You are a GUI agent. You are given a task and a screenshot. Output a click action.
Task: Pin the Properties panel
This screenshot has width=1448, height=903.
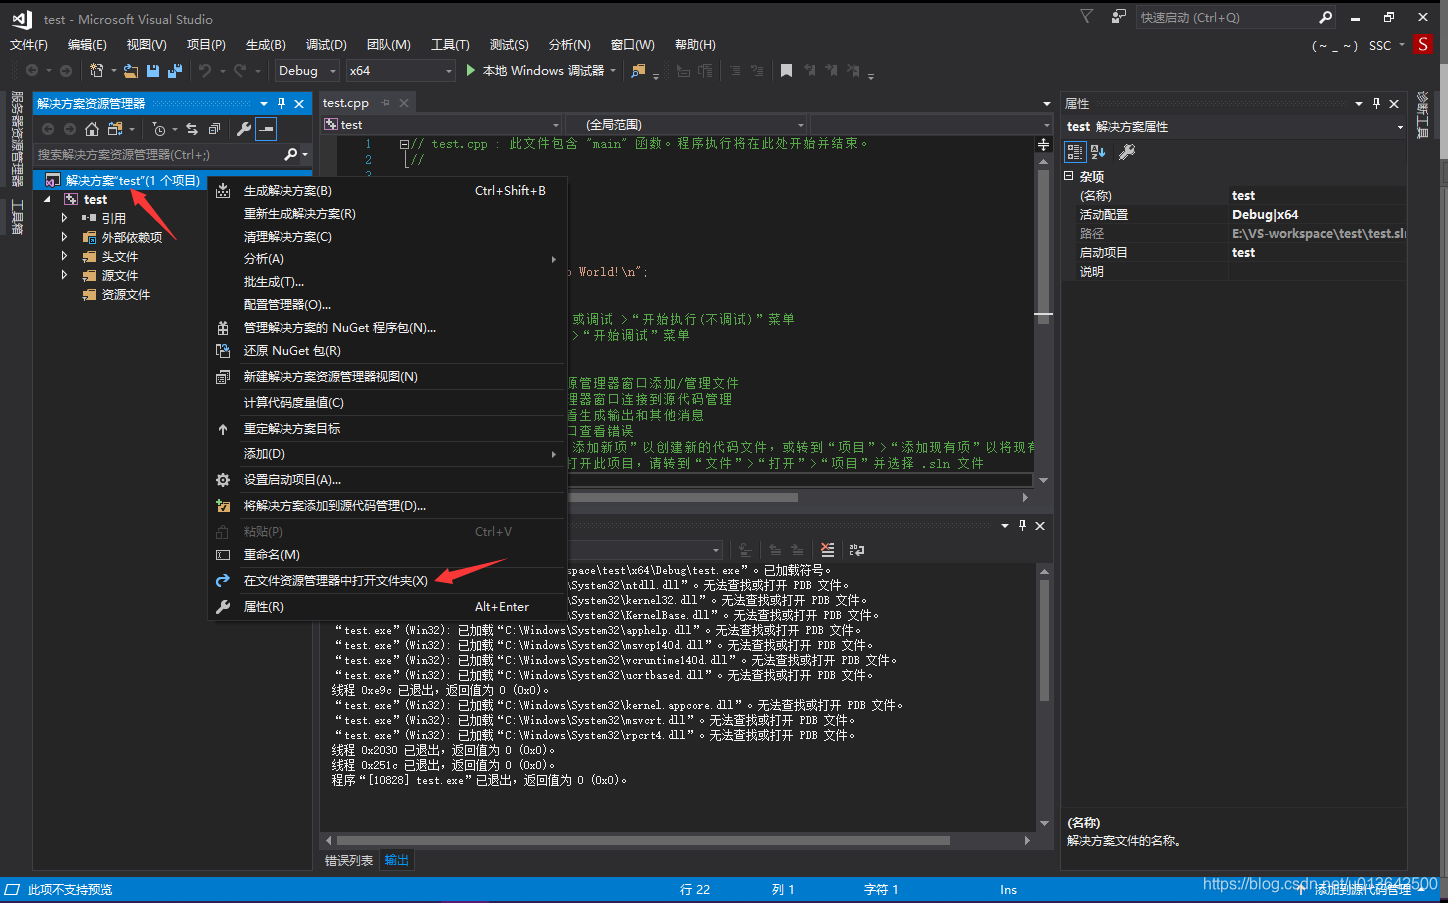pyautogui.click(x=1377, y=103)
